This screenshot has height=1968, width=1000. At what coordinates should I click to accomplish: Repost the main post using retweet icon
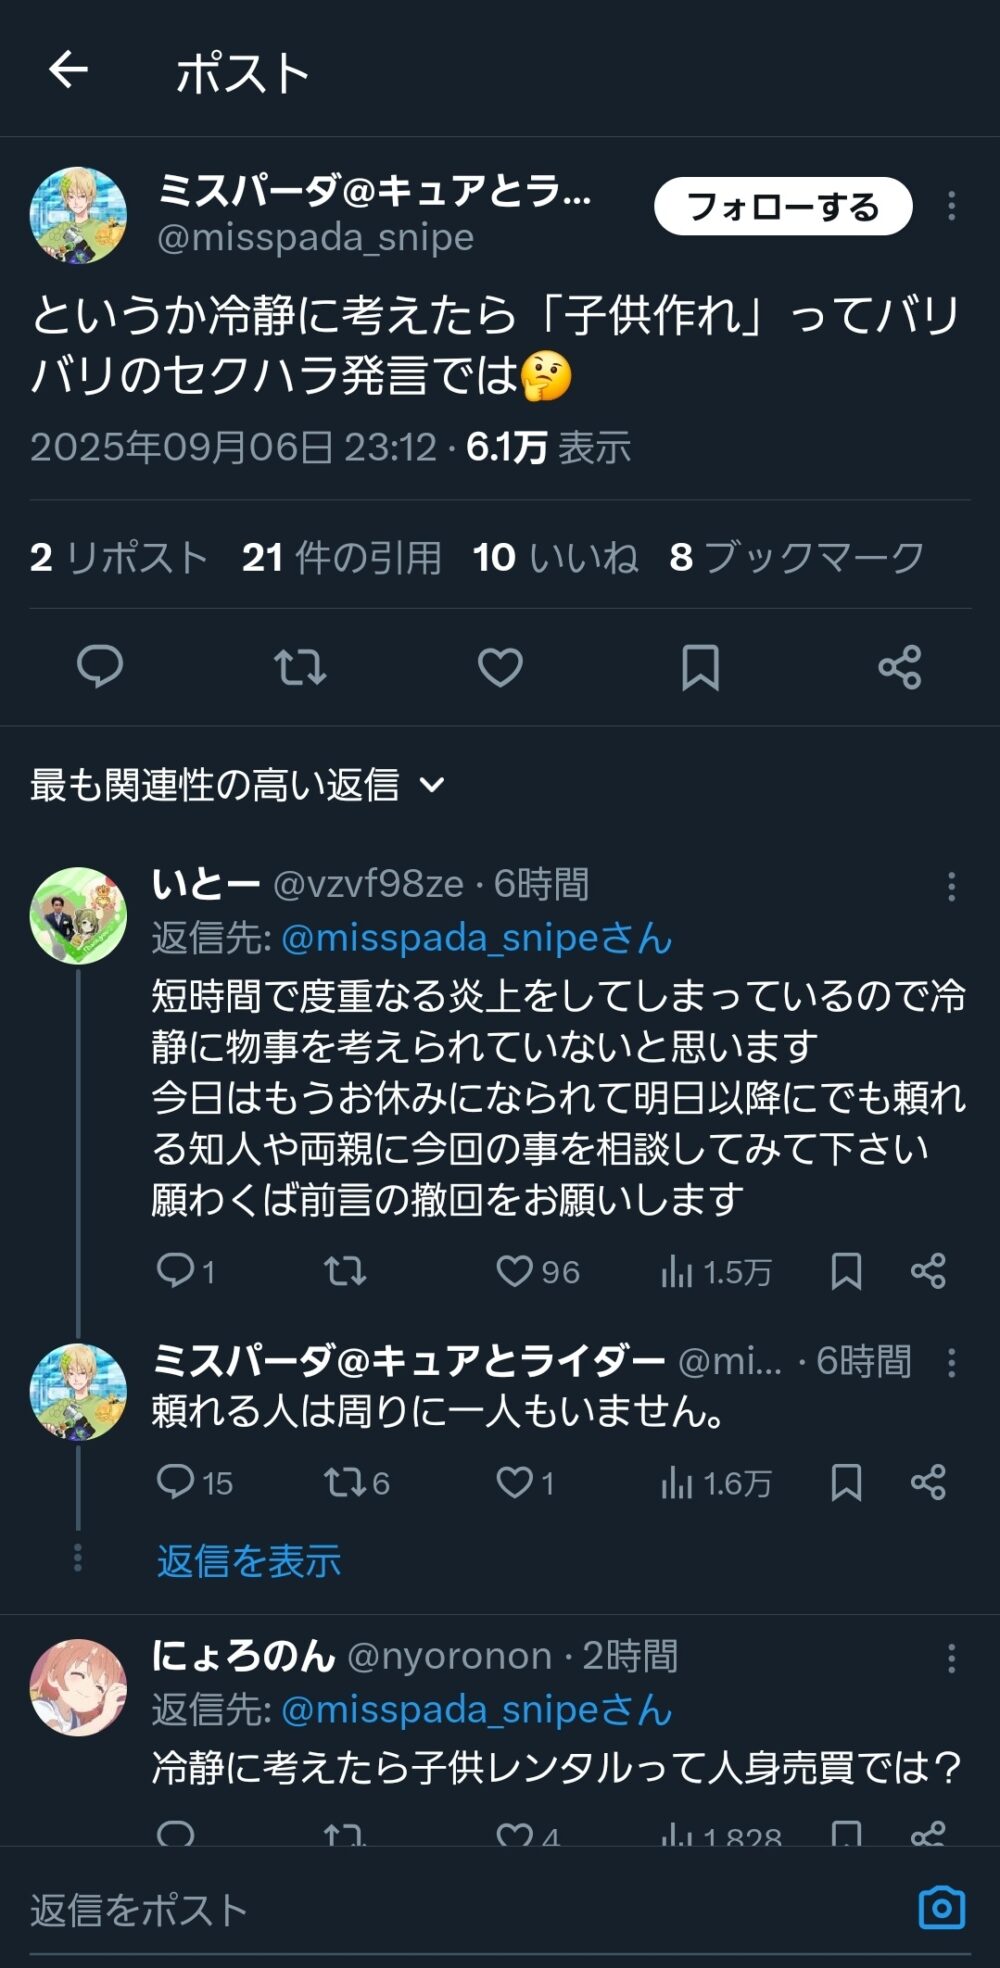[300, 667]
